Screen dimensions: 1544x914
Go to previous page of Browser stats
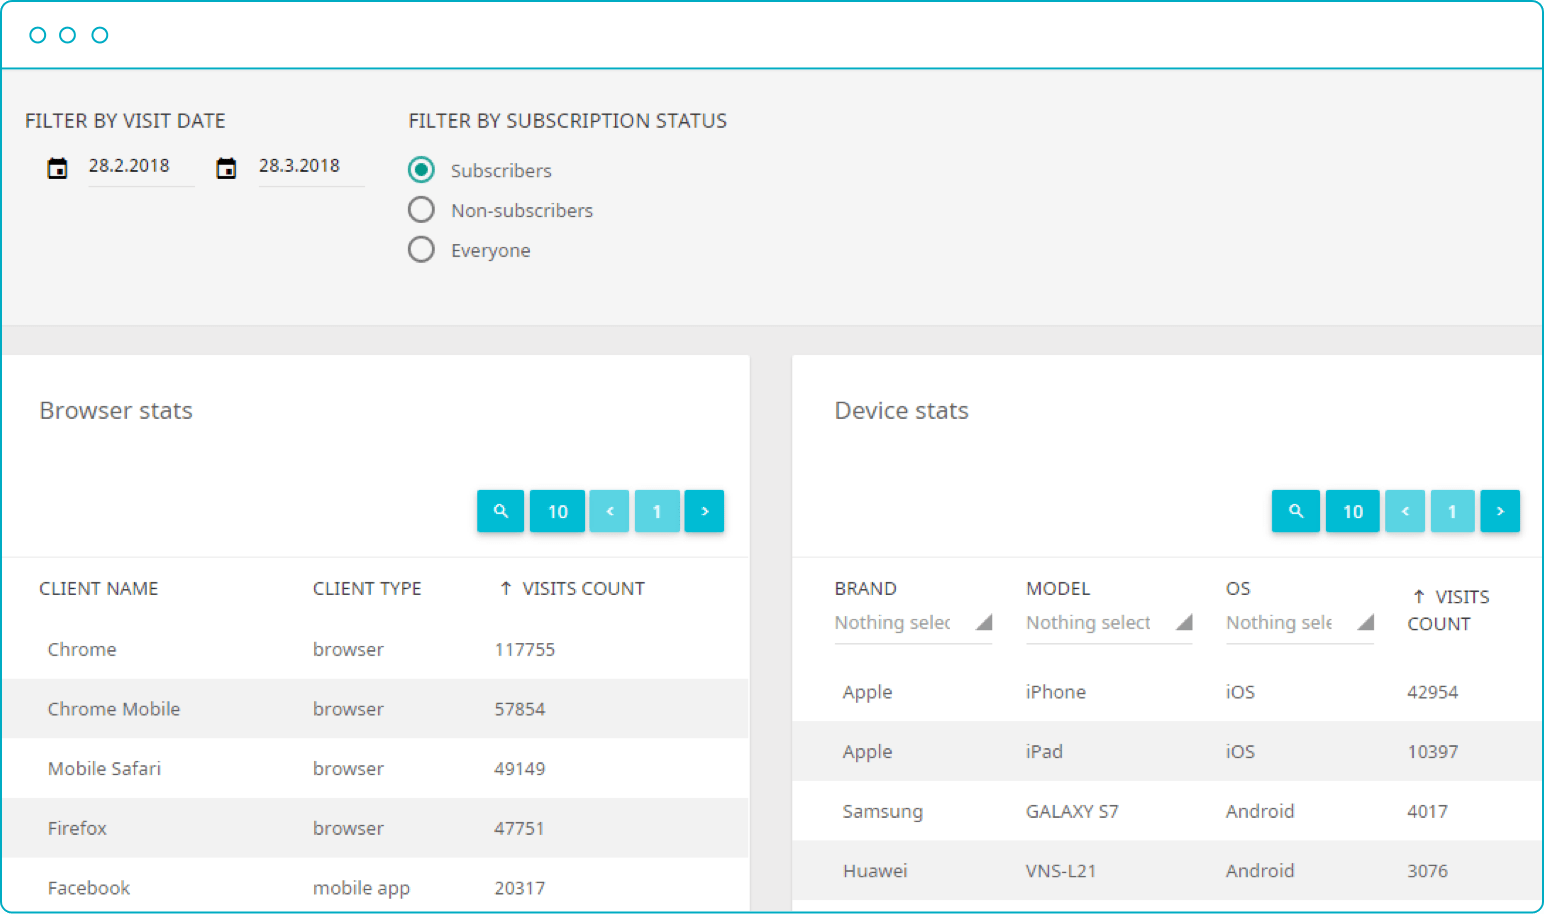(609, 511)
